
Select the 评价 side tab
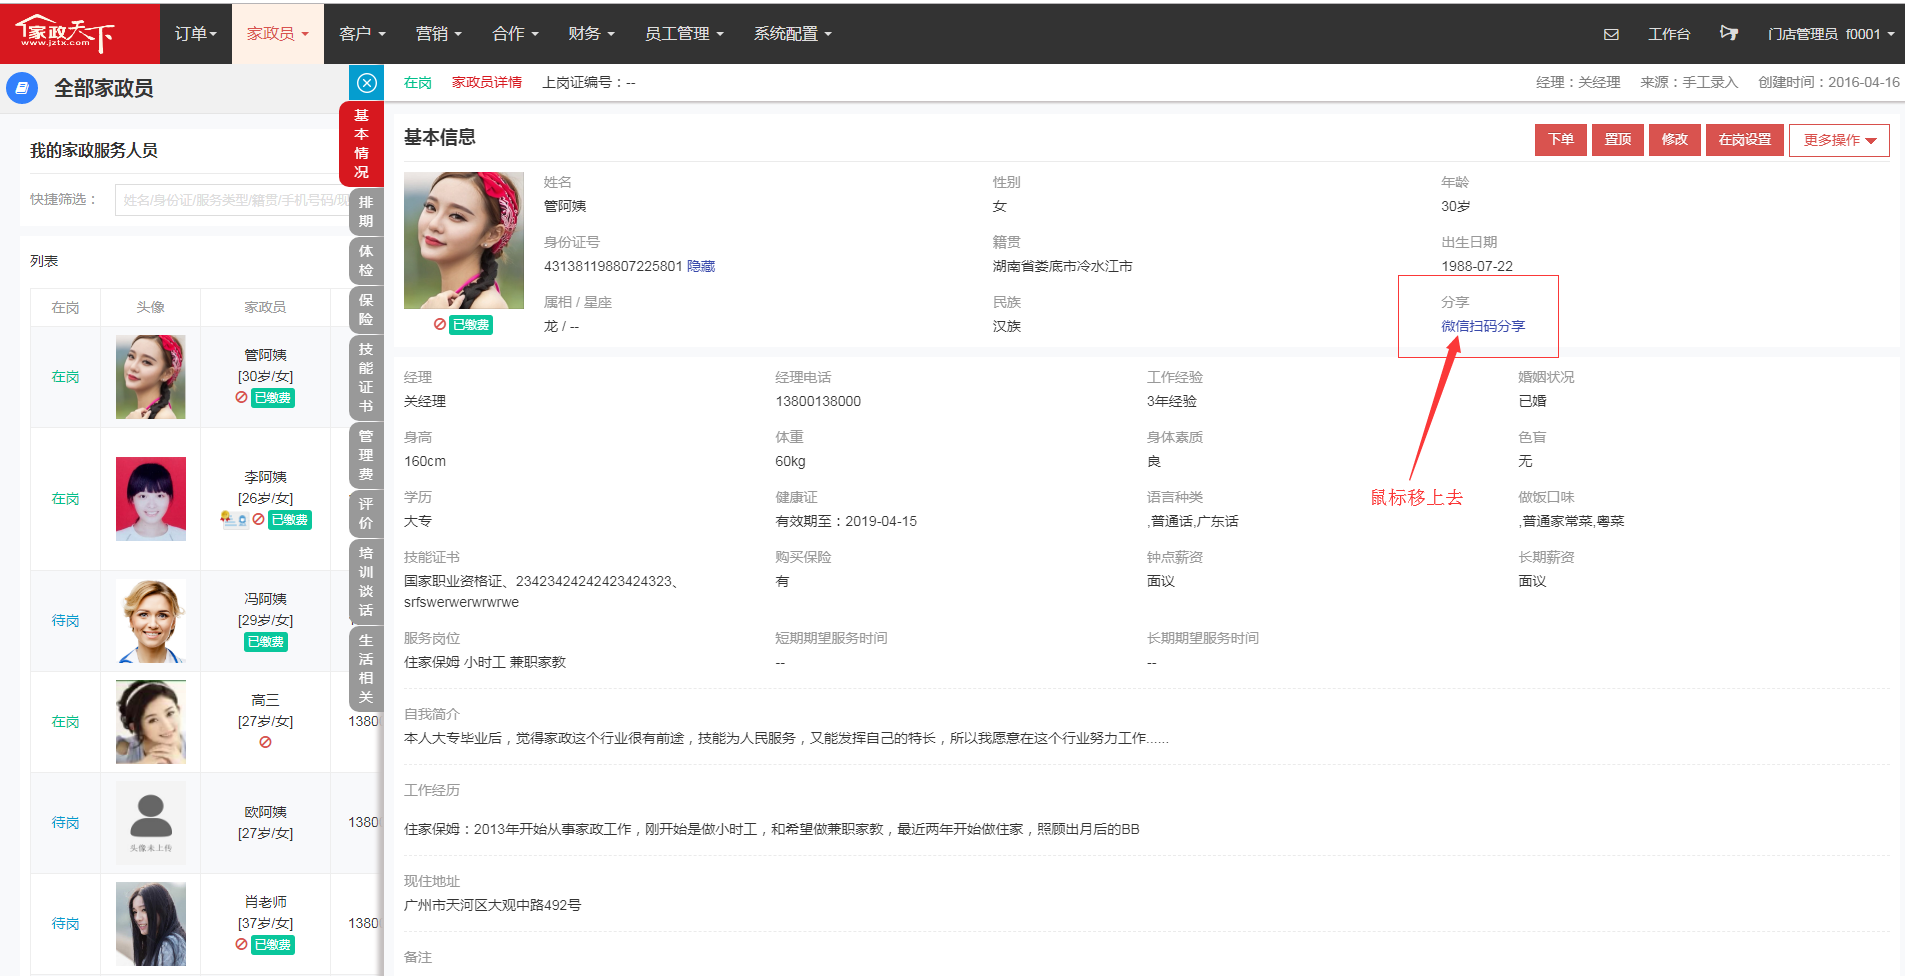tap(366, 513)
